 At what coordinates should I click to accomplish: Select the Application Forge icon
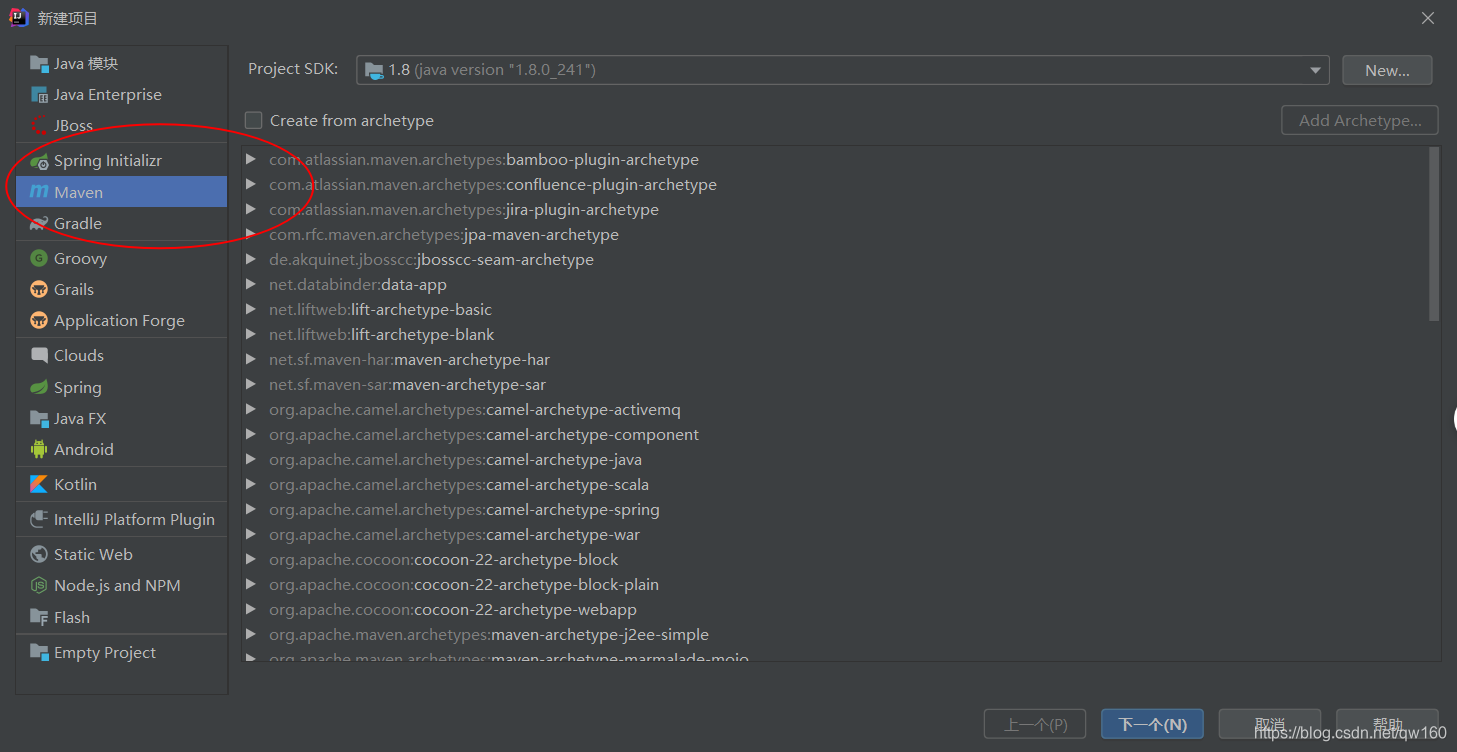click(x=39, y=321)
